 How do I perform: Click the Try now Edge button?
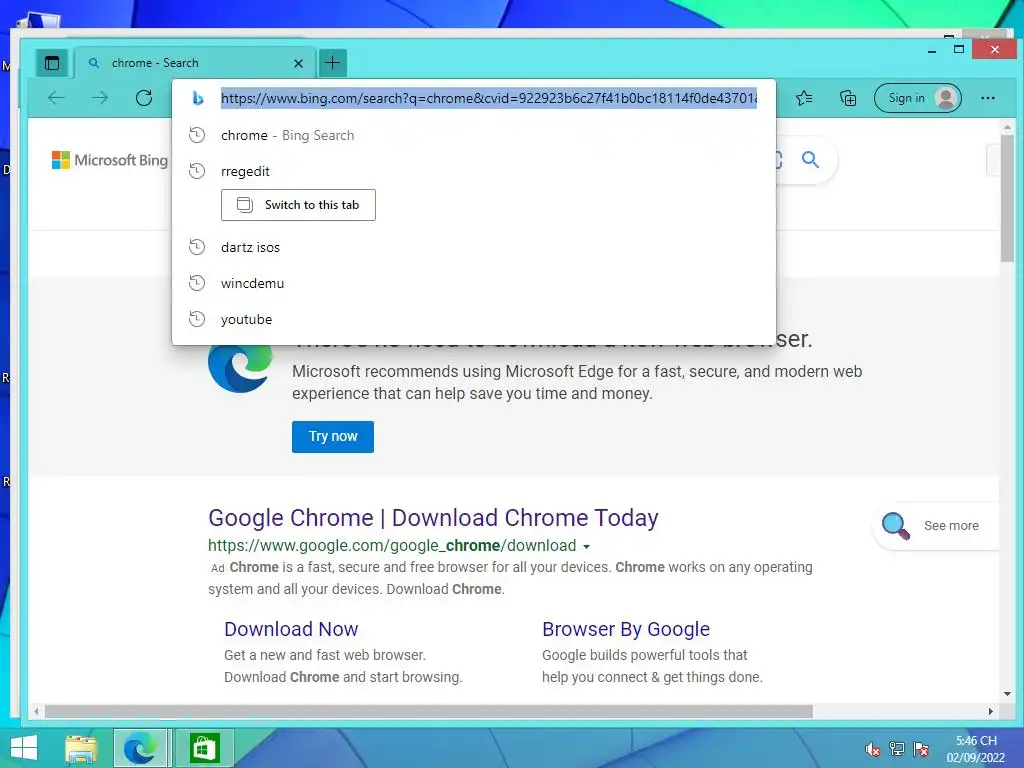tap(332, 436)
